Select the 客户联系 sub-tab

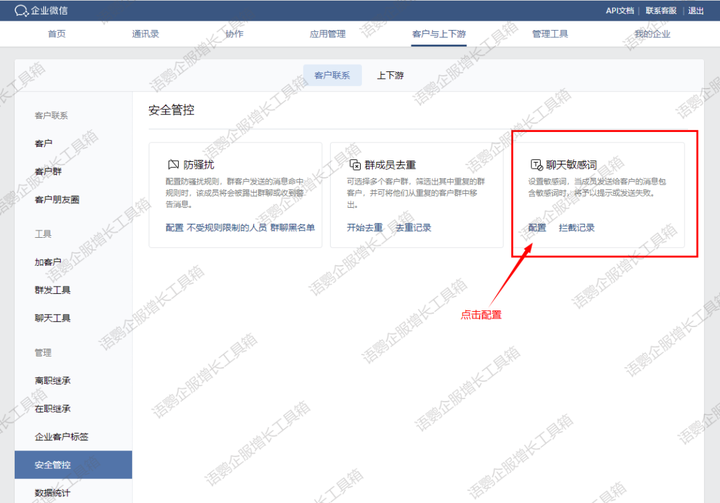(x=332, y=75)
